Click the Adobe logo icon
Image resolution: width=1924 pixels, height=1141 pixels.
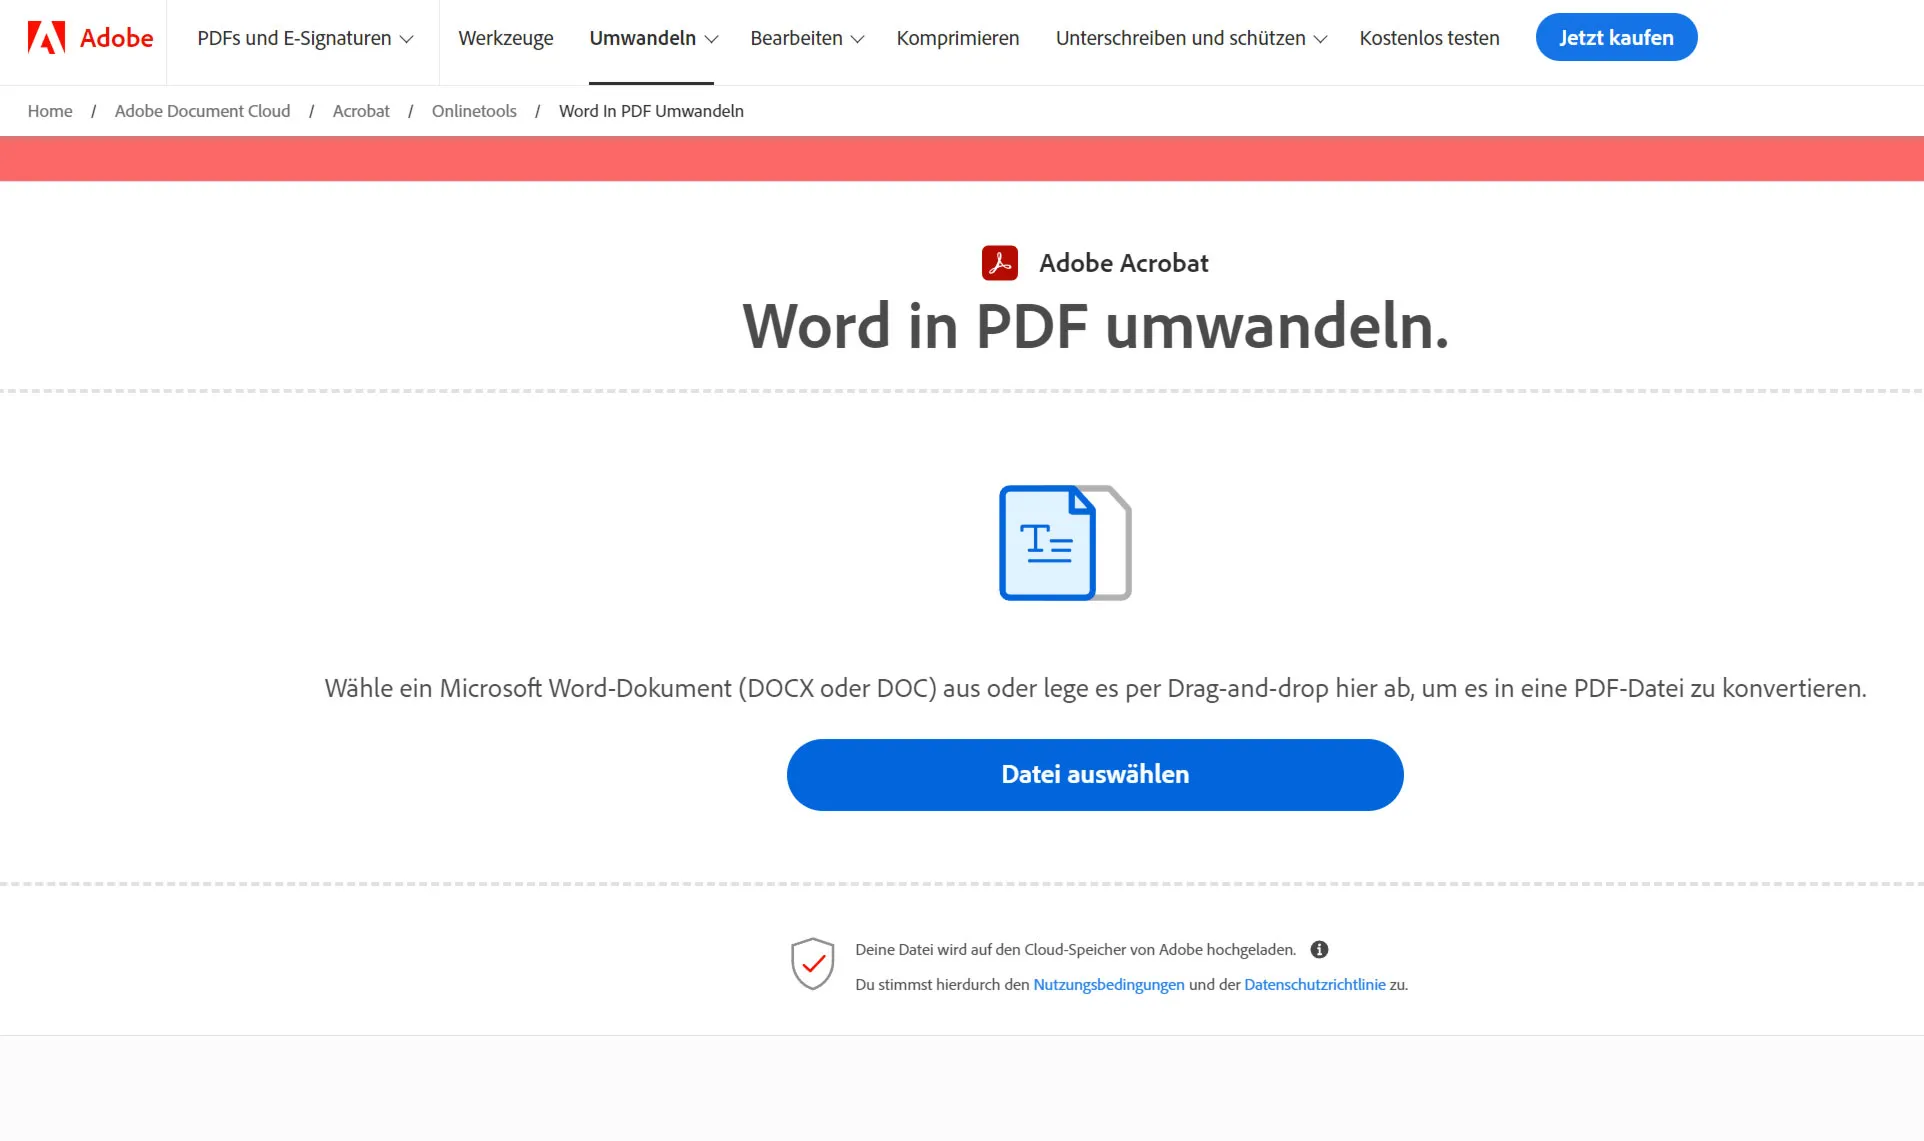(x=46, y=38)
